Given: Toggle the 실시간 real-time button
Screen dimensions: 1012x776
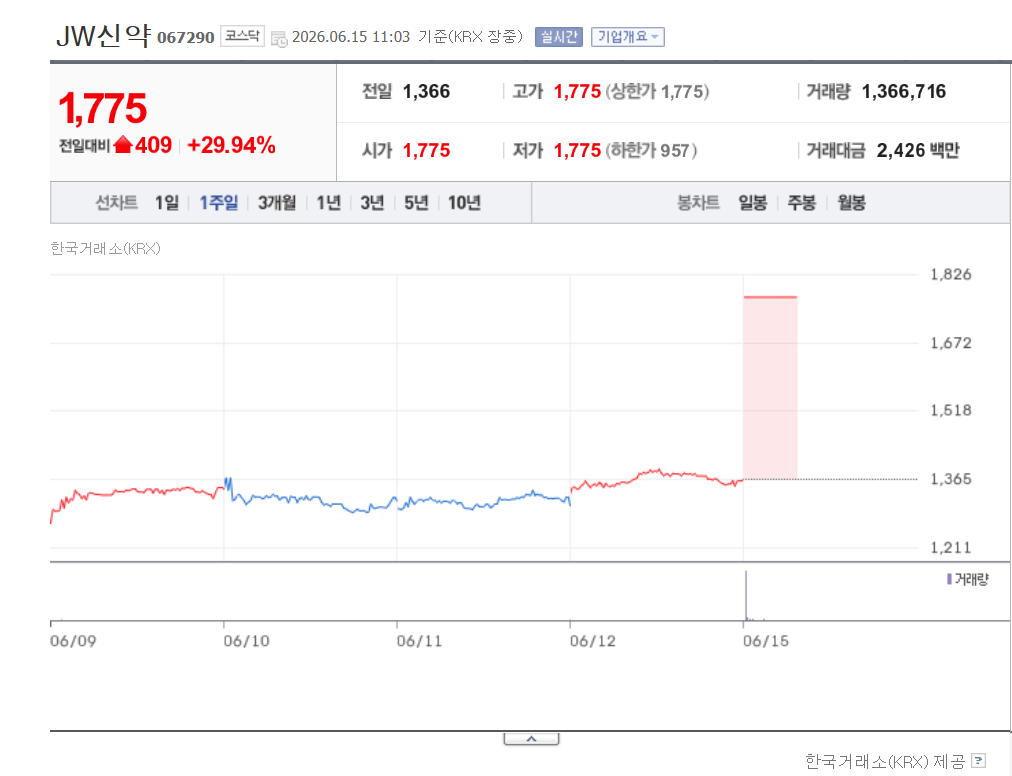Looking at the screenshot, I should tap(558, 37).
